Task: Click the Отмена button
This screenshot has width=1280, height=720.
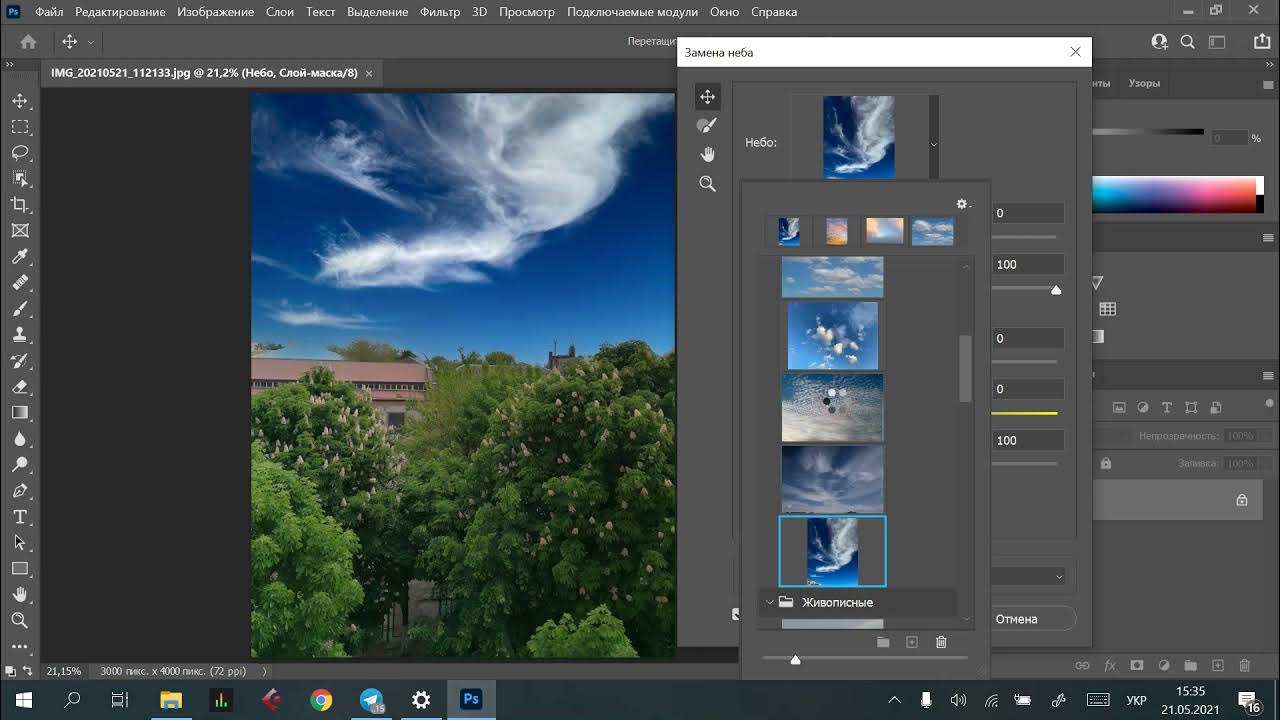Action: (1016, 619)
